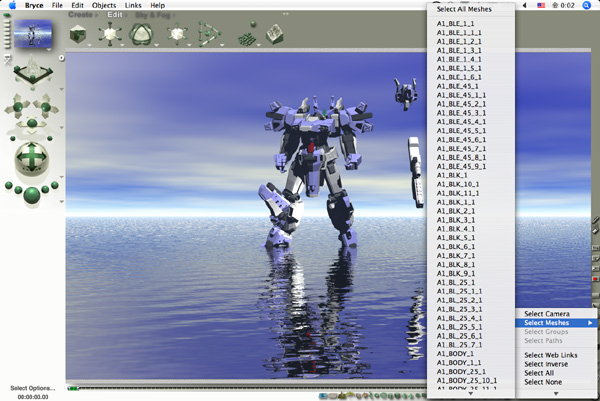Click the View Control terrain diorama
Image resolution: width=600 pixels, height=401 pixels.
(33, 72)
